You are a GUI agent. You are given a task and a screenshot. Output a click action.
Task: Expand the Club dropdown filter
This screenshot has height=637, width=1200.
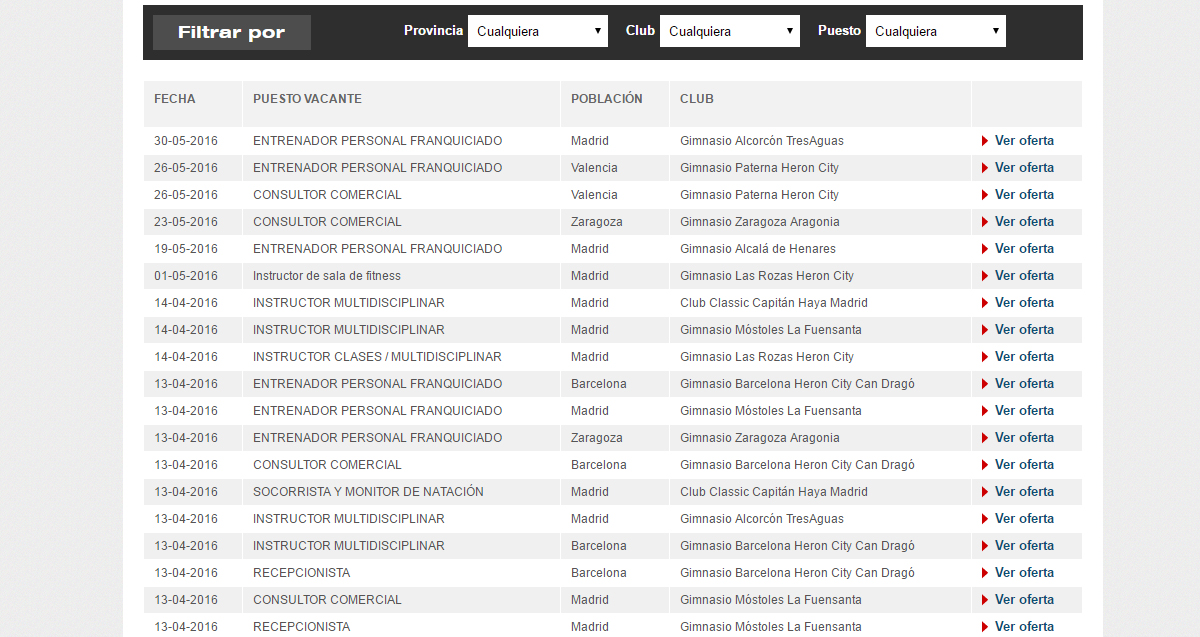click(730, 31)
